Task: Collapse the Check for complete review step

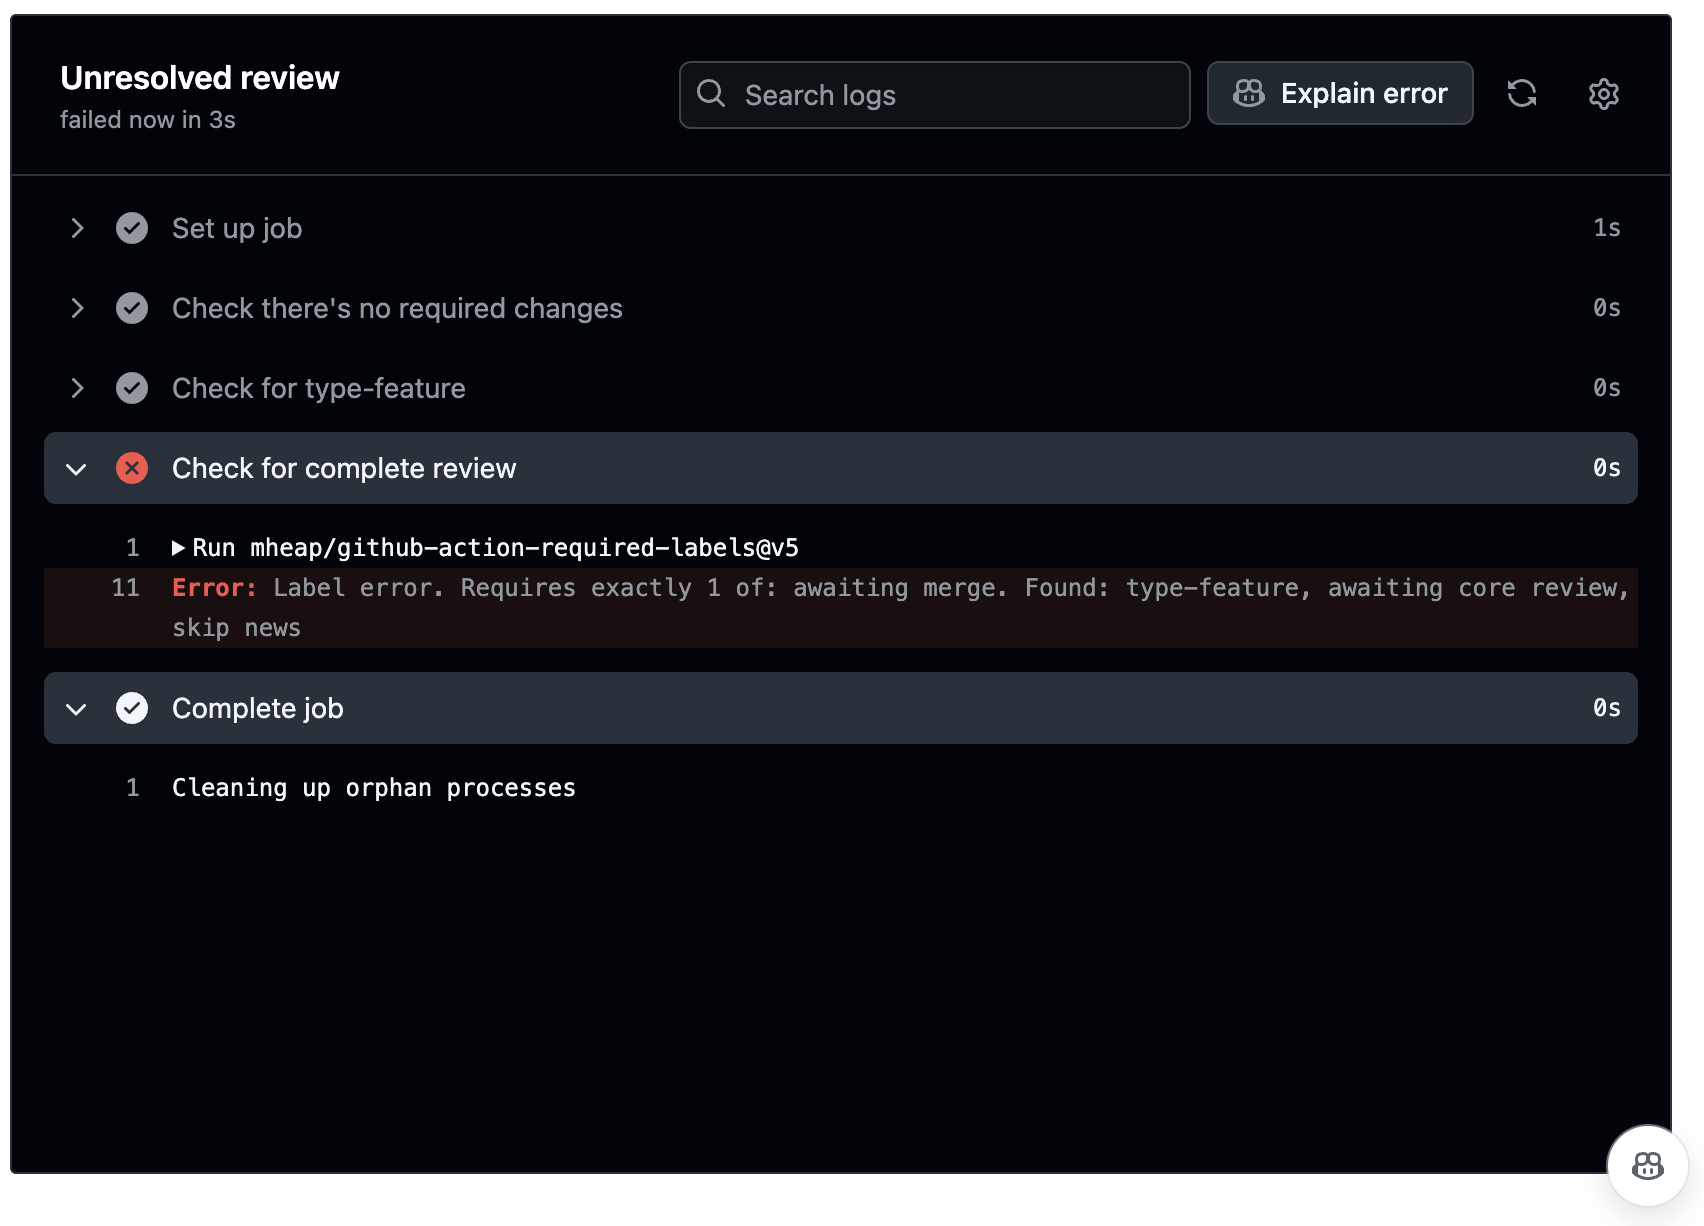Action: [76, 469]
